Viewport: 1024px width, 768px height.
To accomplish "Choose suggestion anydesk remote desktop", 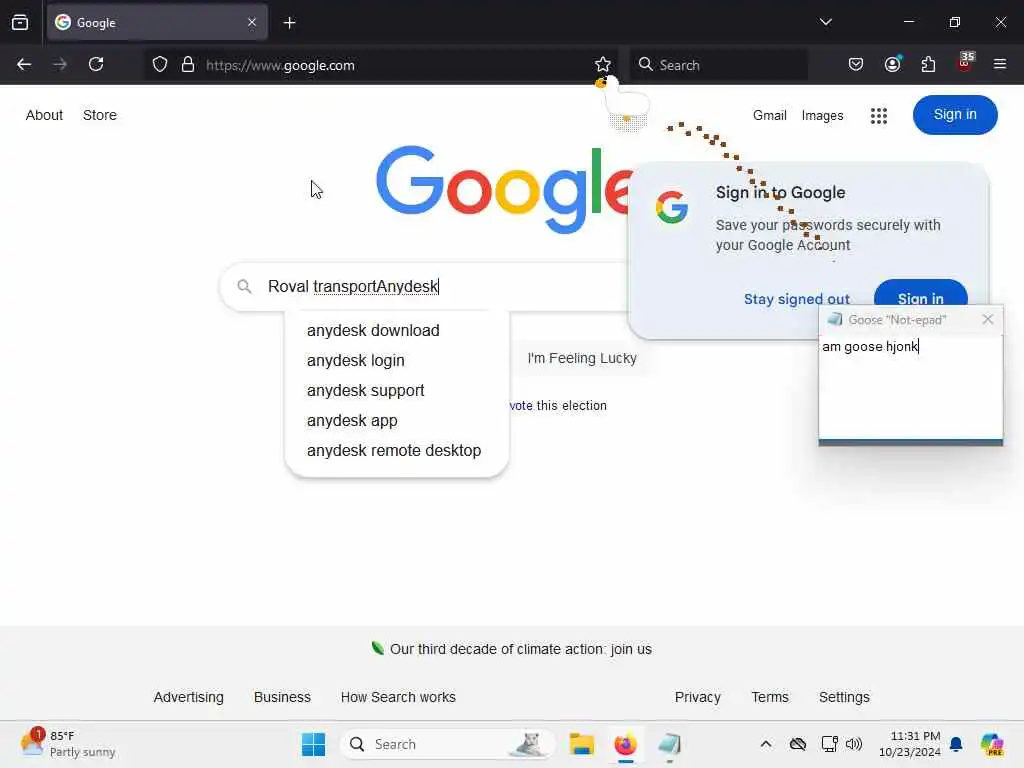I will pos(394,451).
